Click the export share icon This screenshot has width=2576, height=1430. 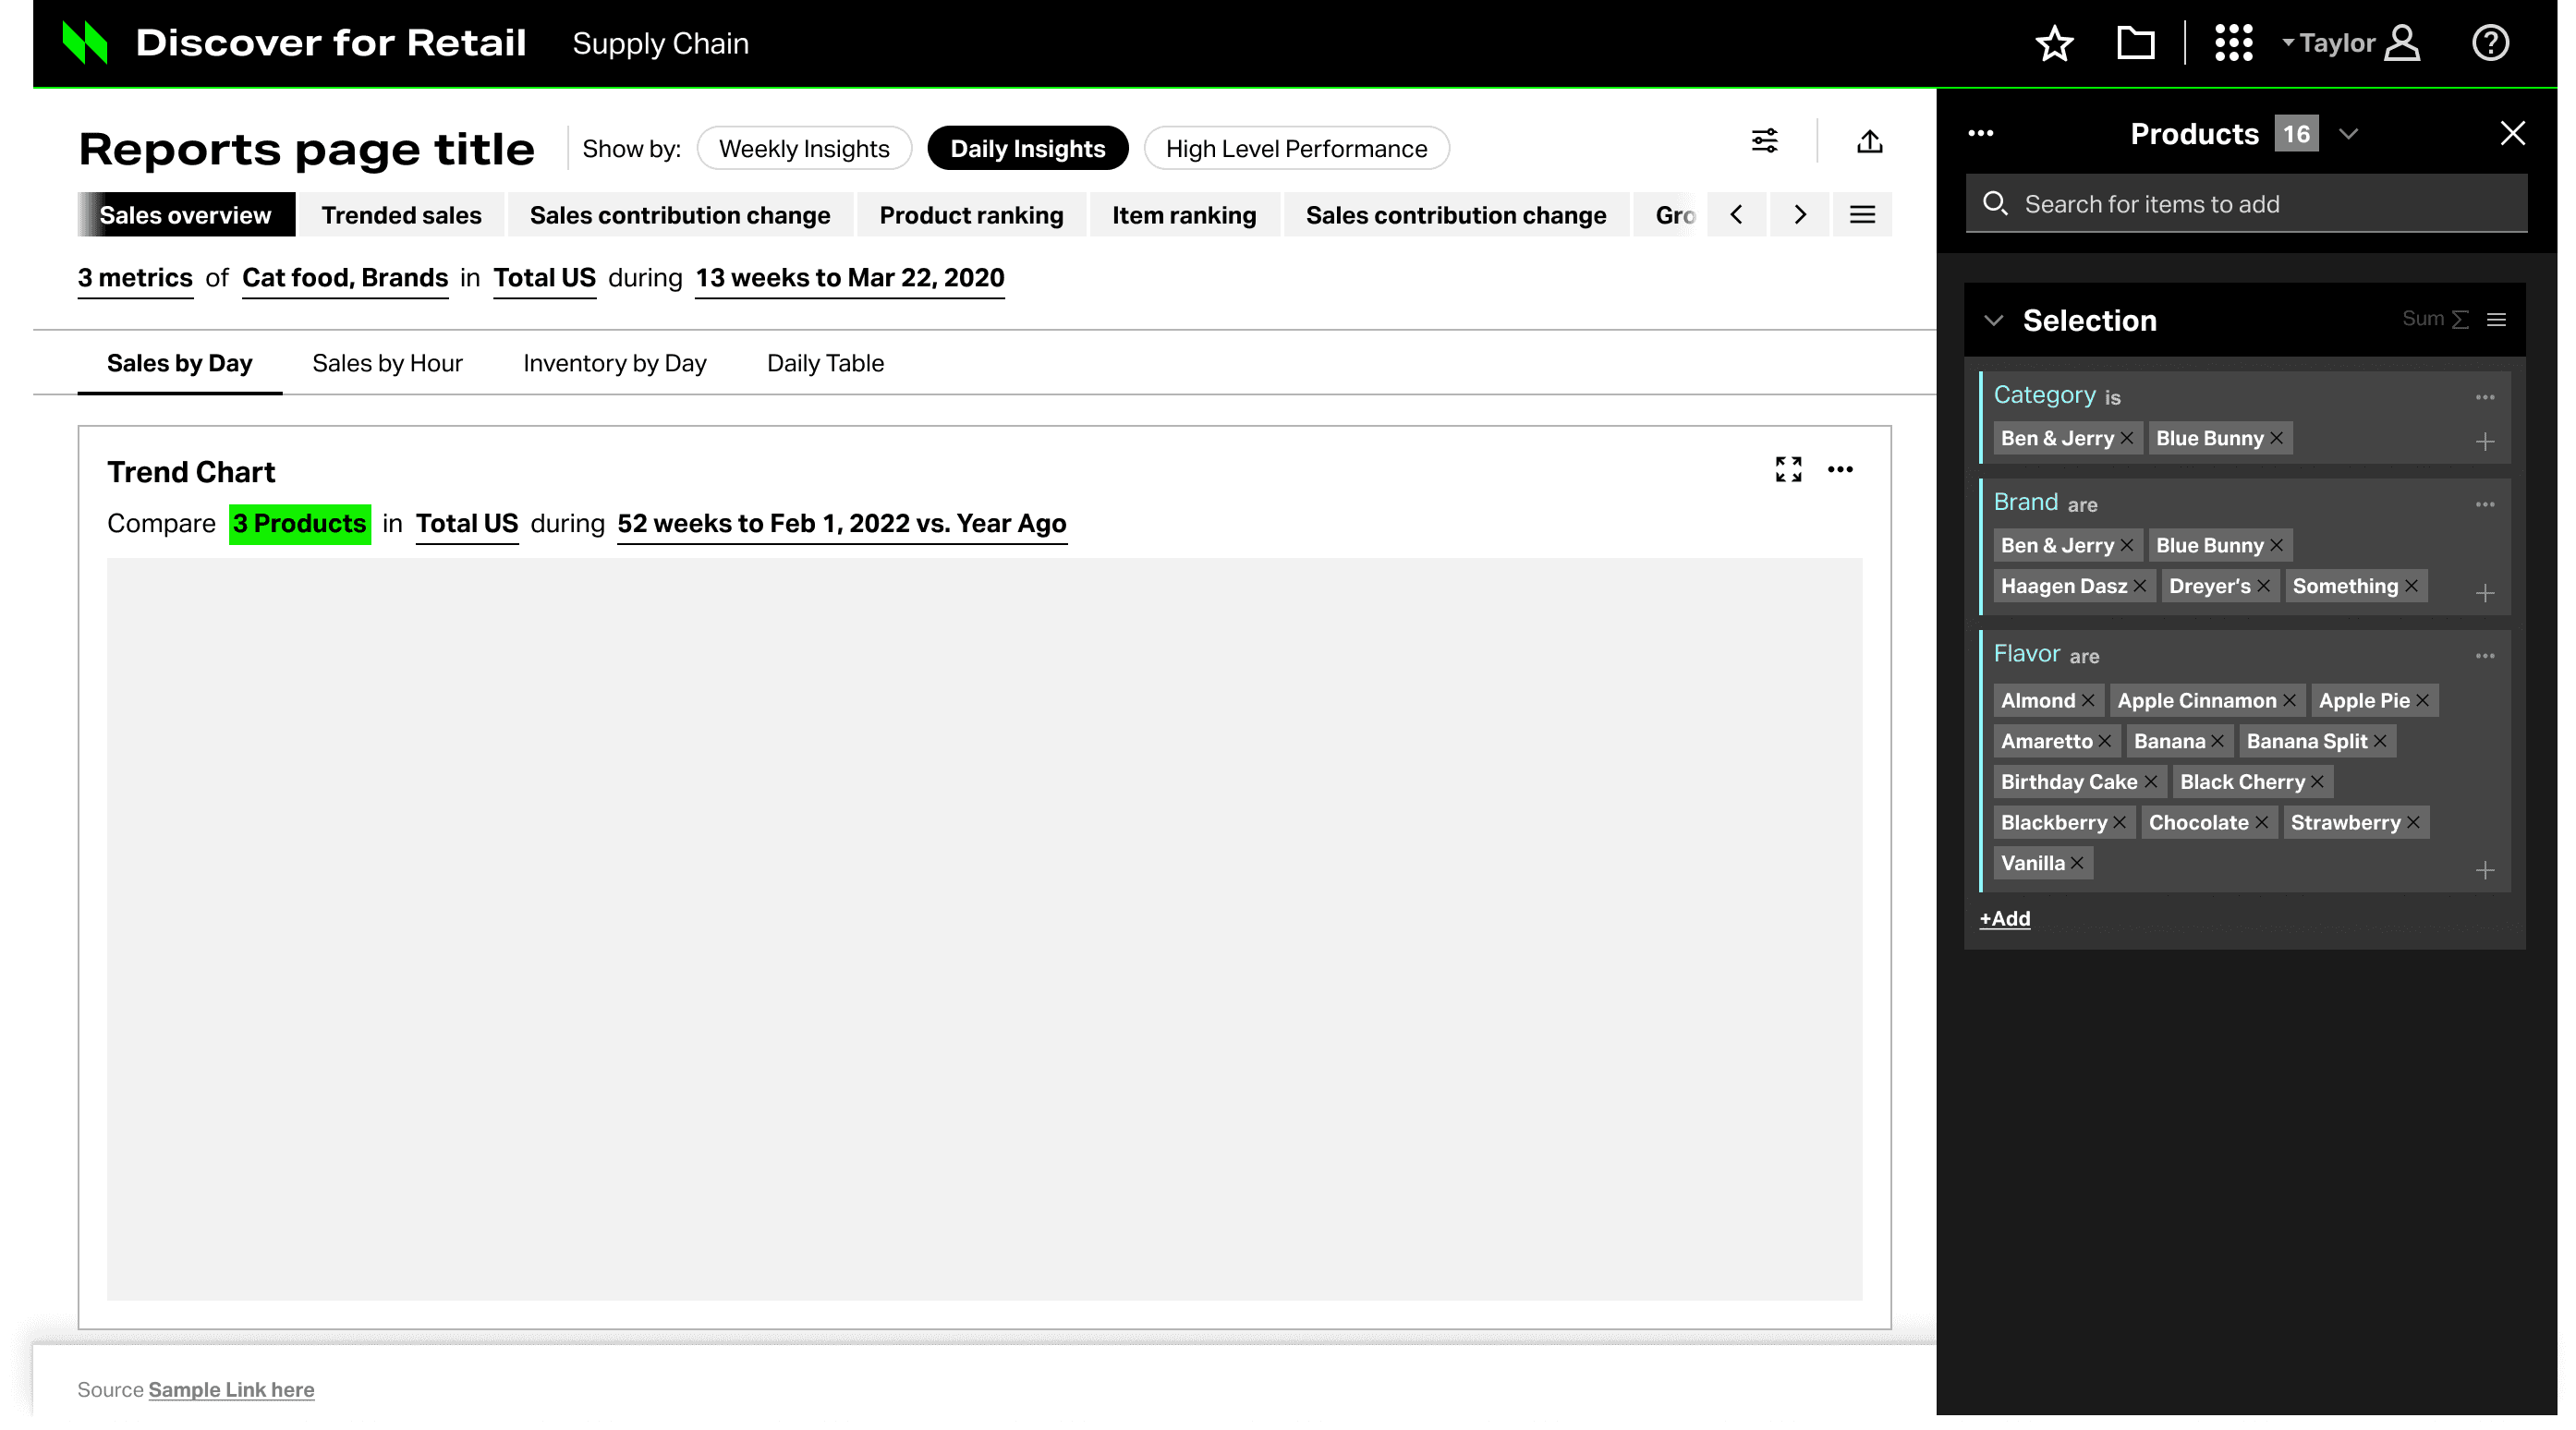(x=1869, y=141)
